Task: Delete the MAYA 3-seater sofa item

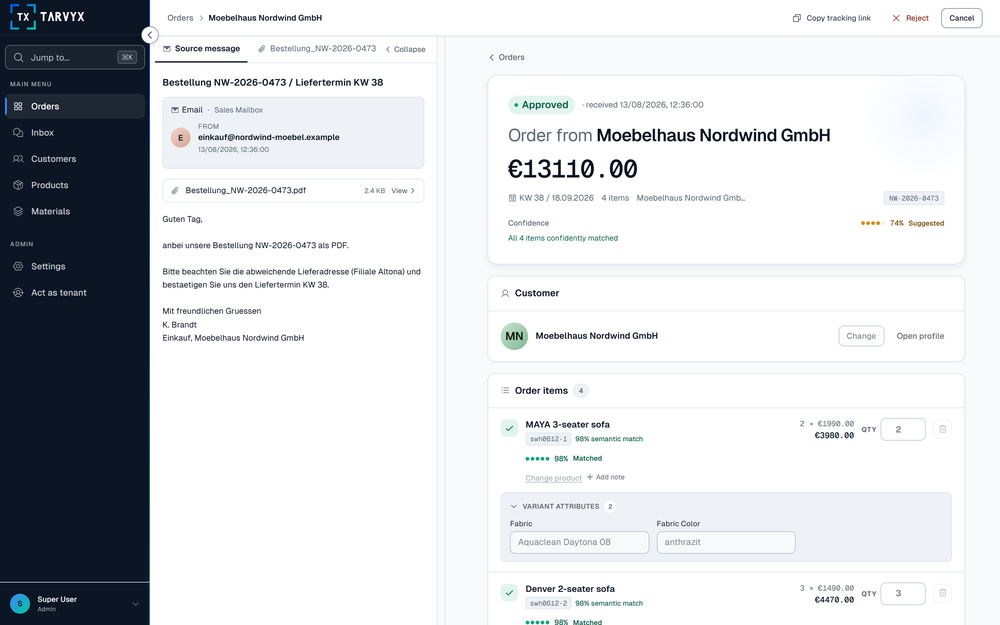Action: click(x=942, y=429)
